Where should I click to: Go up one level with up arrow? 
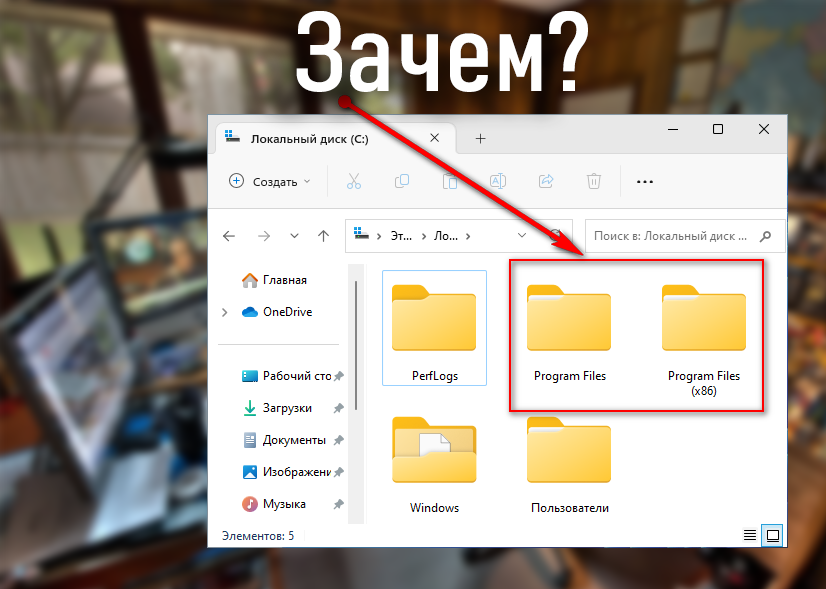click(323, 236)
